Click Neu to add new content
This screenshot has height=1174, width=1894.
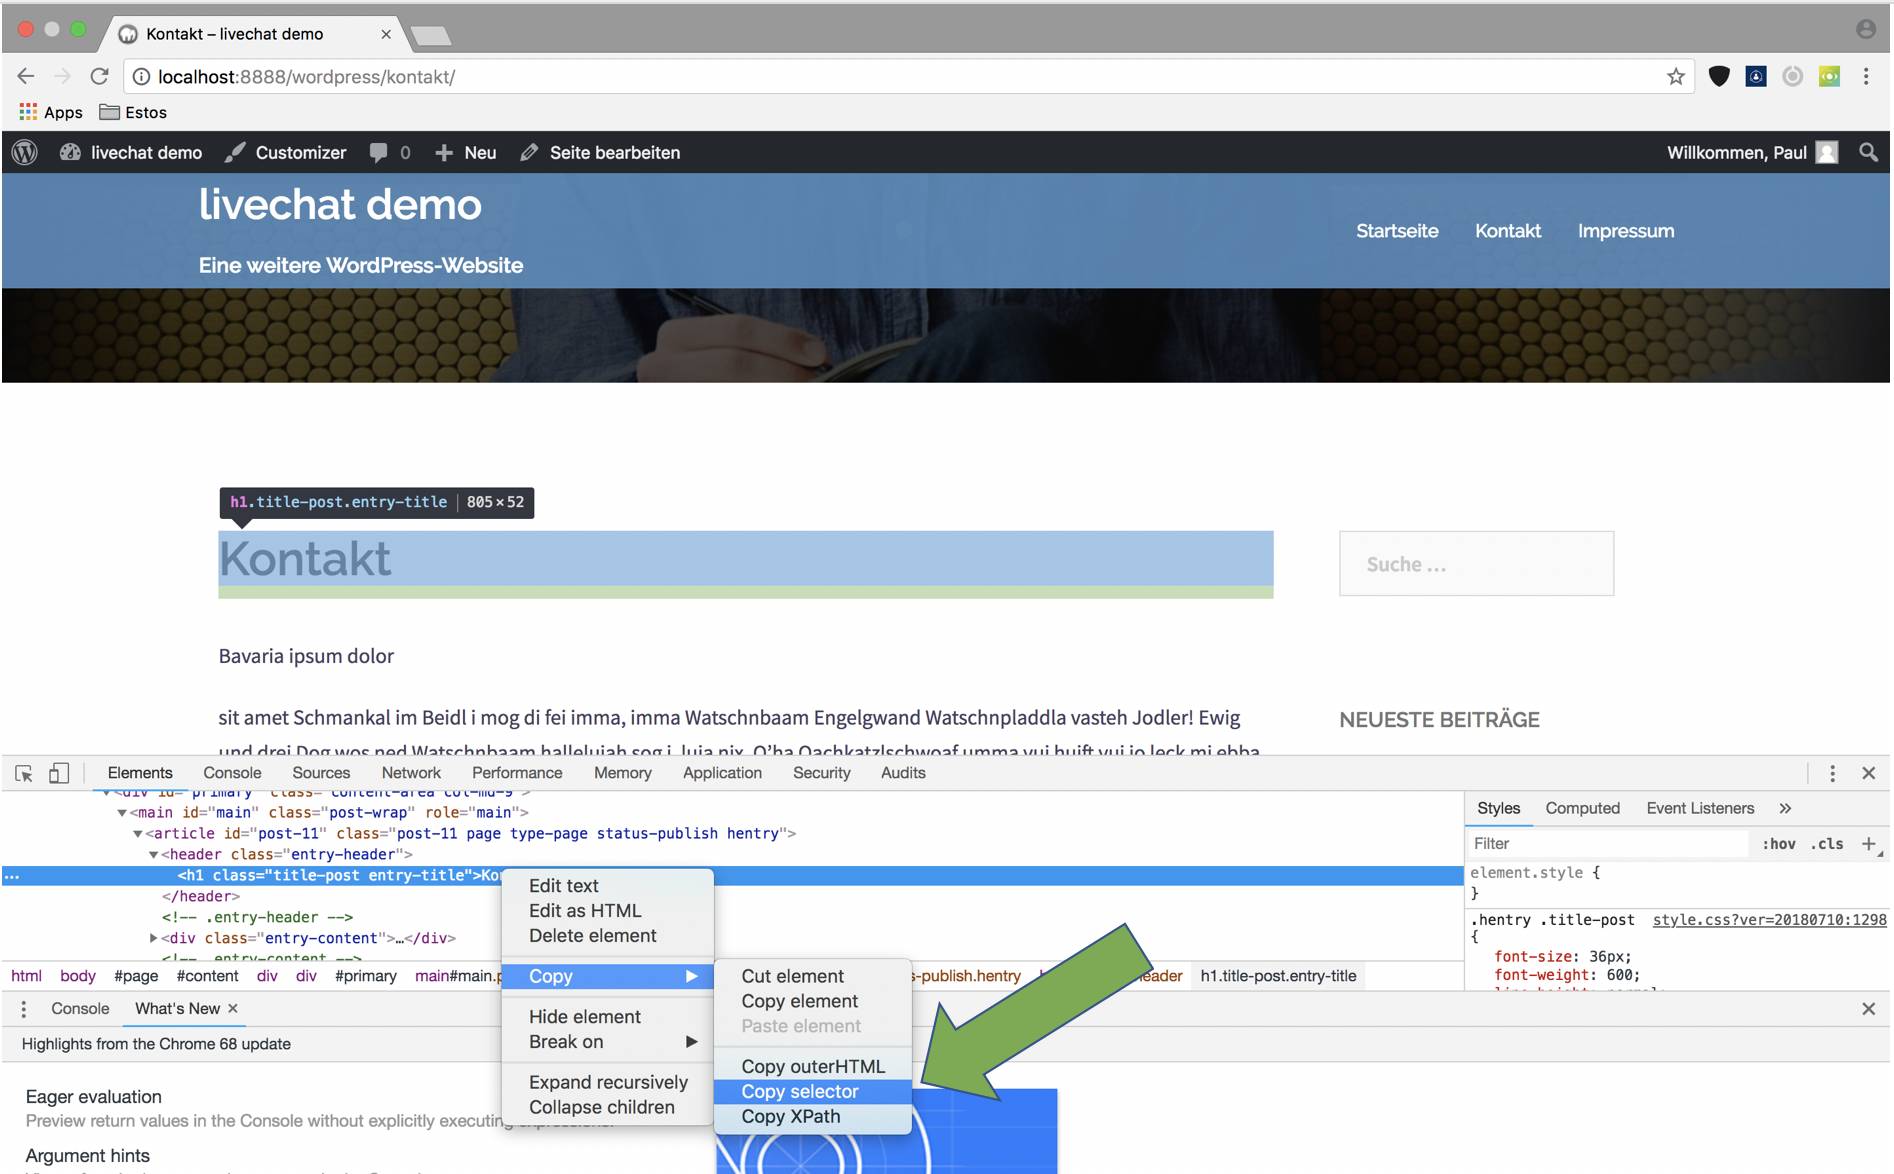[x=466, y=152]
